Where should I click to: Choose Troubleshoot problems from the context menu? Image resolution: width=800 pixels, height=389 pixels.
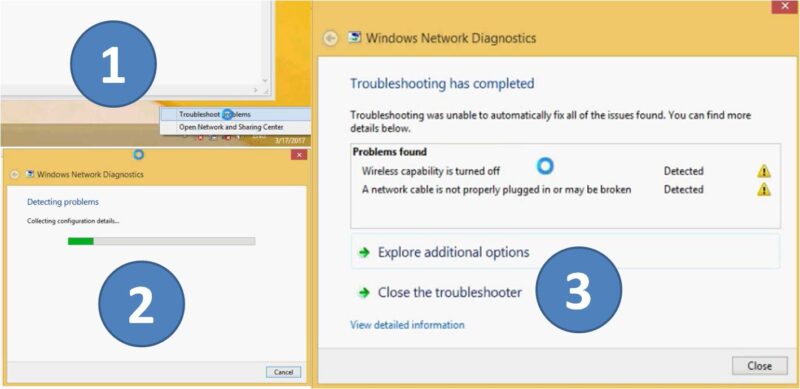(235, 114)
